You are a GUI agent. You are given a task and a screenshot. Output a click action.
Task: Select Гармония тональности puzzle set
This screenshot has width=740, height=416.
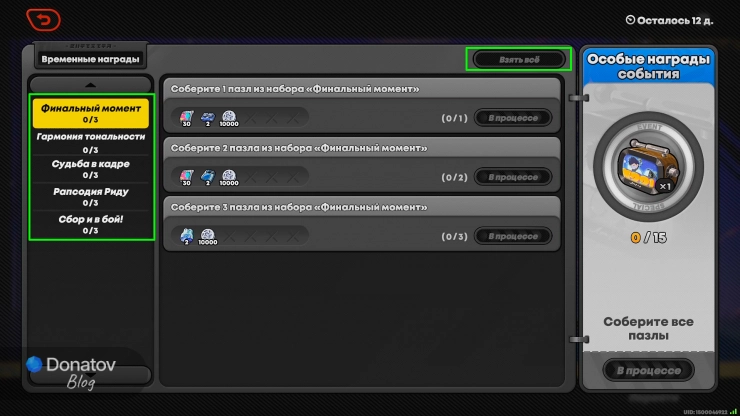click(91, 143)
